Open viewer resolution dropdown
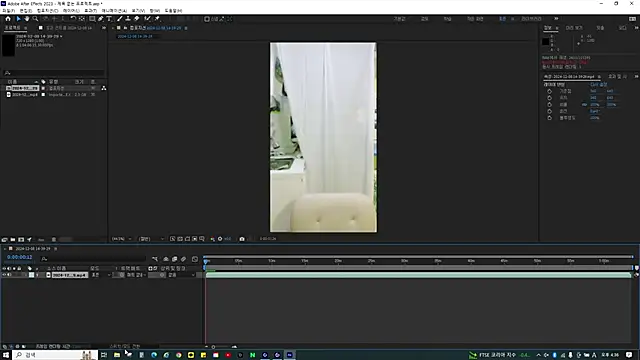640x360 pixels. tap(151, 239)
